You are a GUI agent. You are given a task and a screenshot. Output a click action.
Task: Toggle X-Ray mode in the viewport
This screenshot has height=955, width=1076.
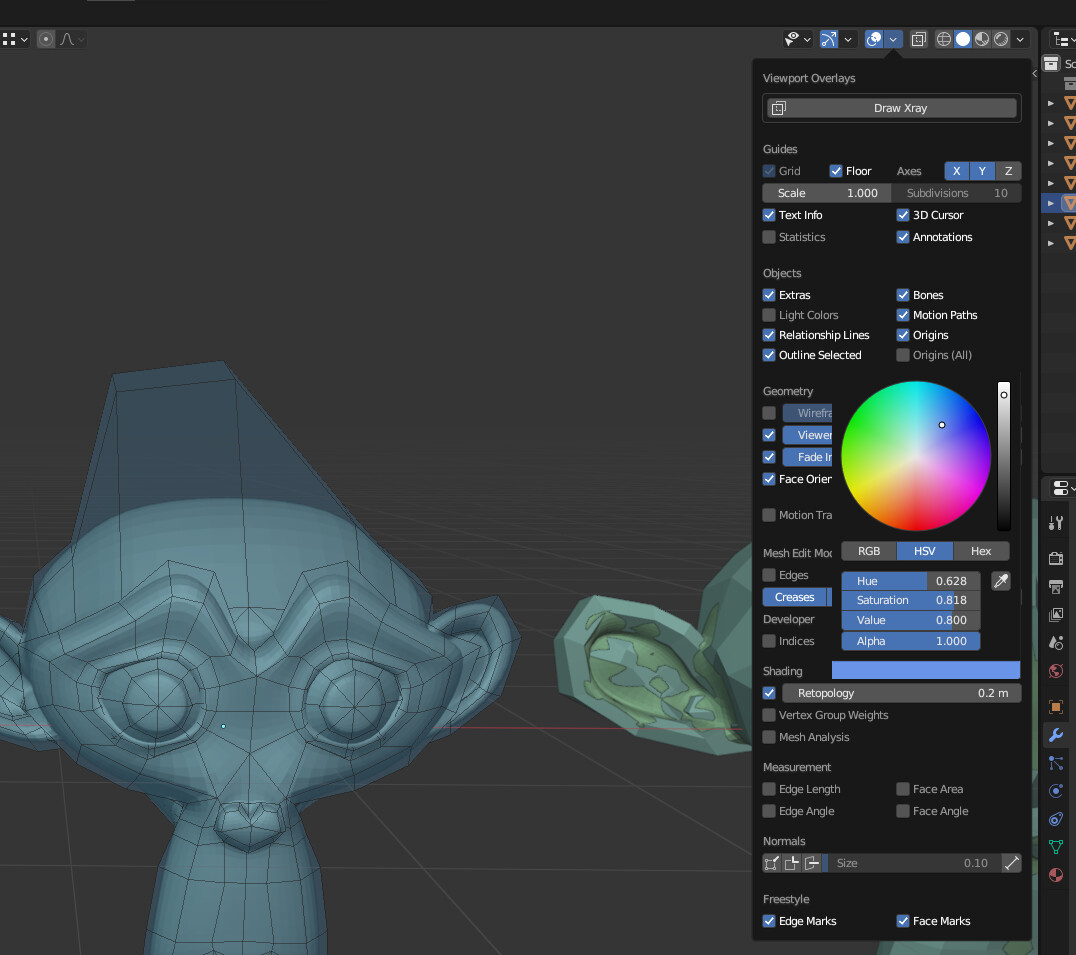click(x=918, y=39)
